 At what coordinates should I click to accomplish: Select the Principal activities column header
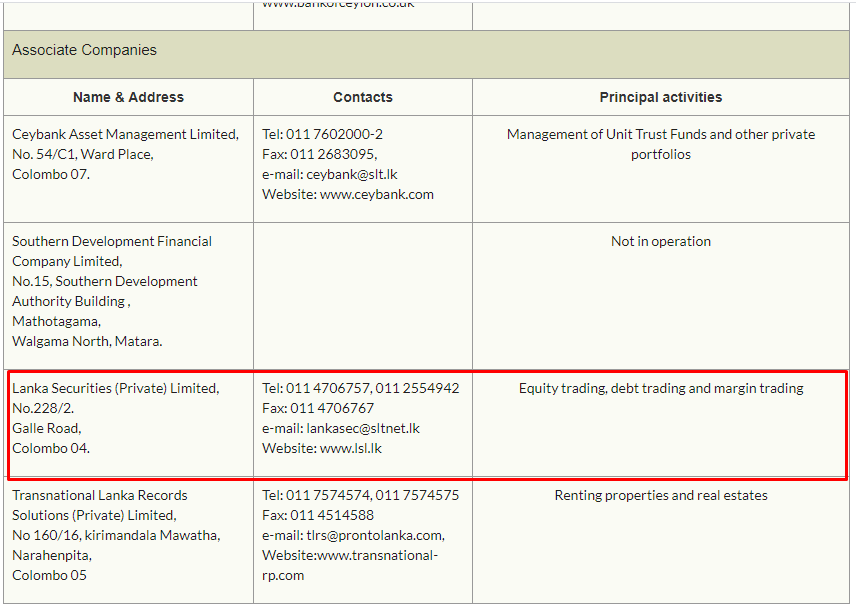coord(660,97)
